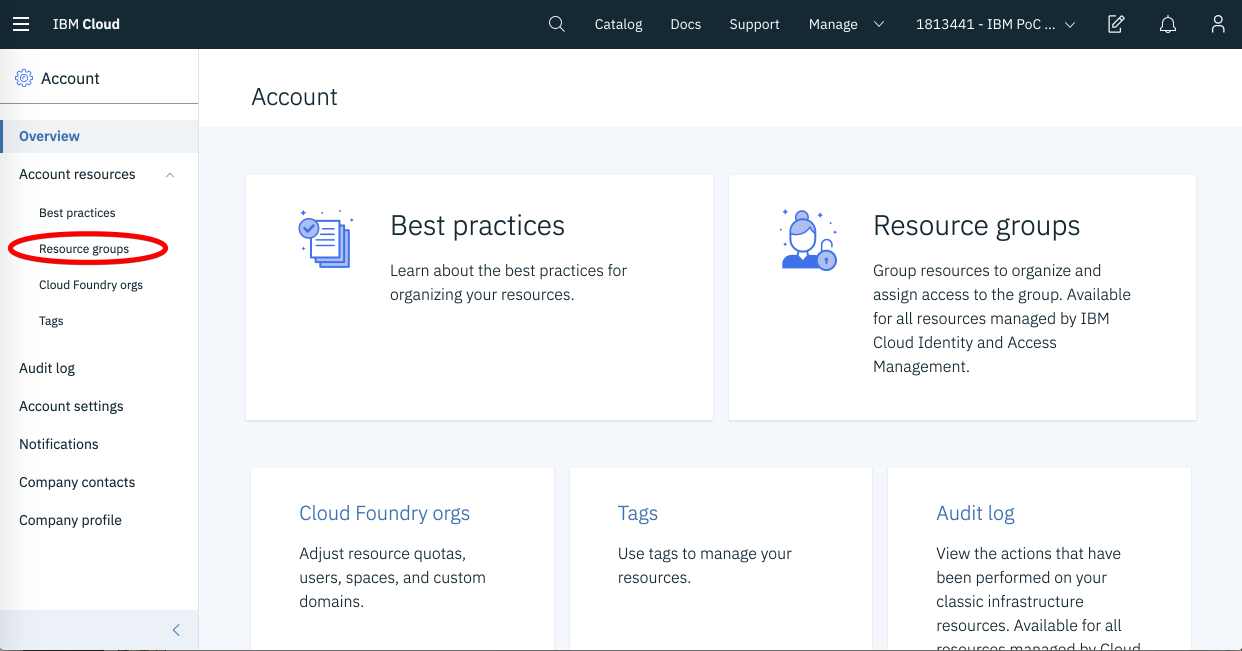Open the Tags card link
The width and height of the screenshot is (1242, 651).
click(638, 514)
